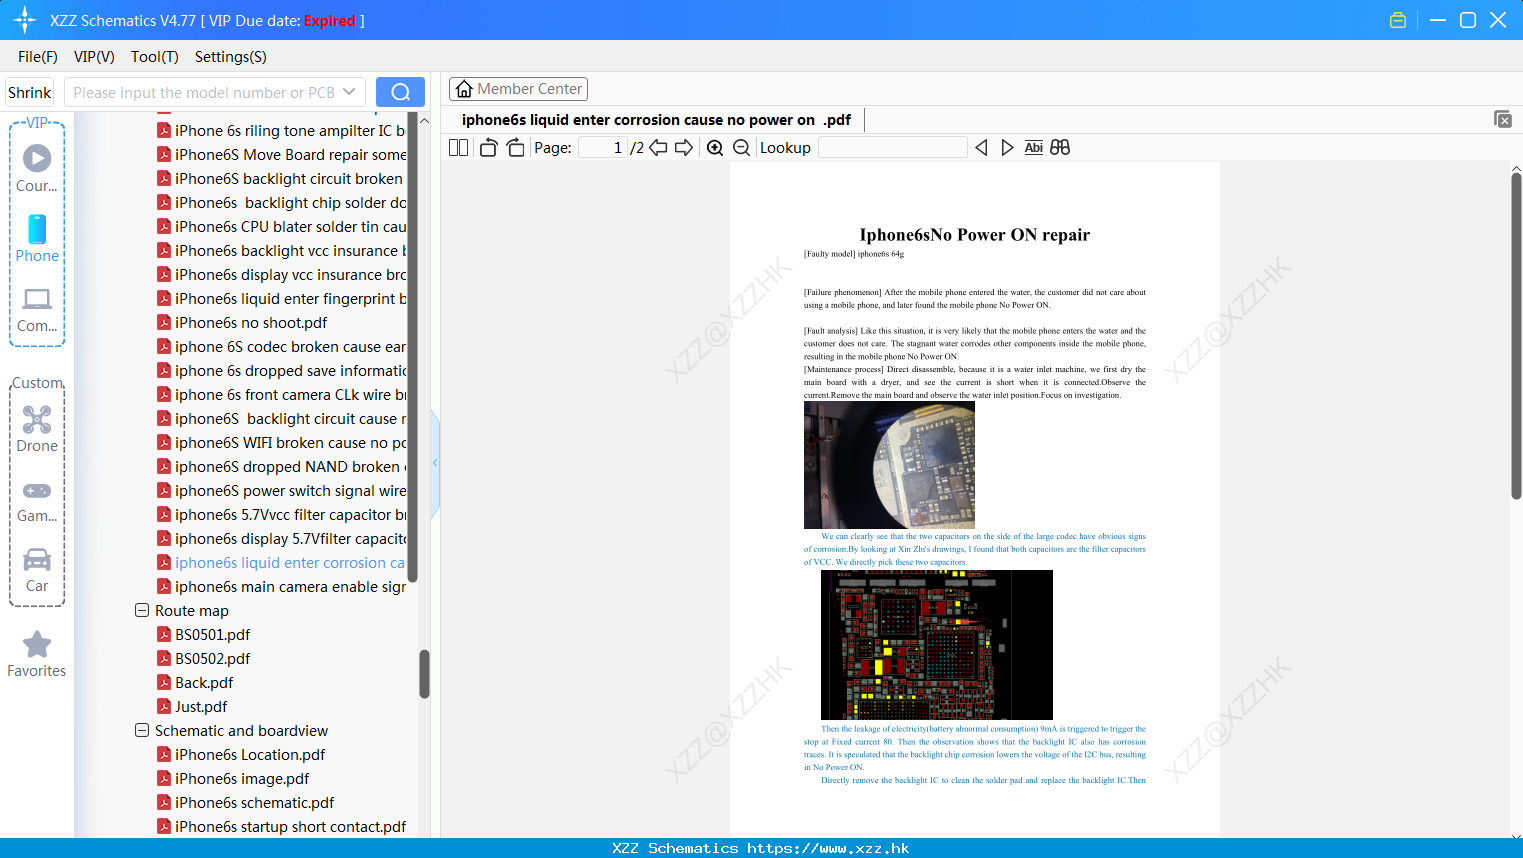Click the home icon on Member Center

click(464, 89)
